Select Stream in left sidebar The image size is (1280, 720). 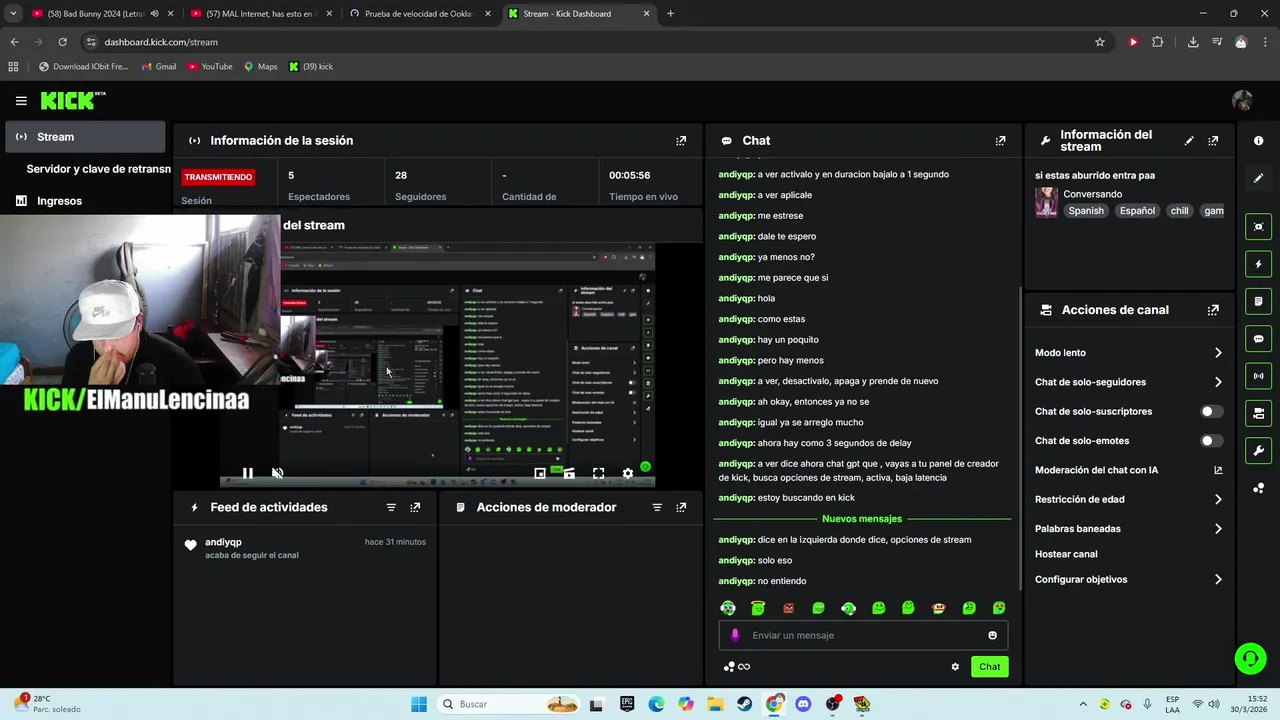[86, 137]
